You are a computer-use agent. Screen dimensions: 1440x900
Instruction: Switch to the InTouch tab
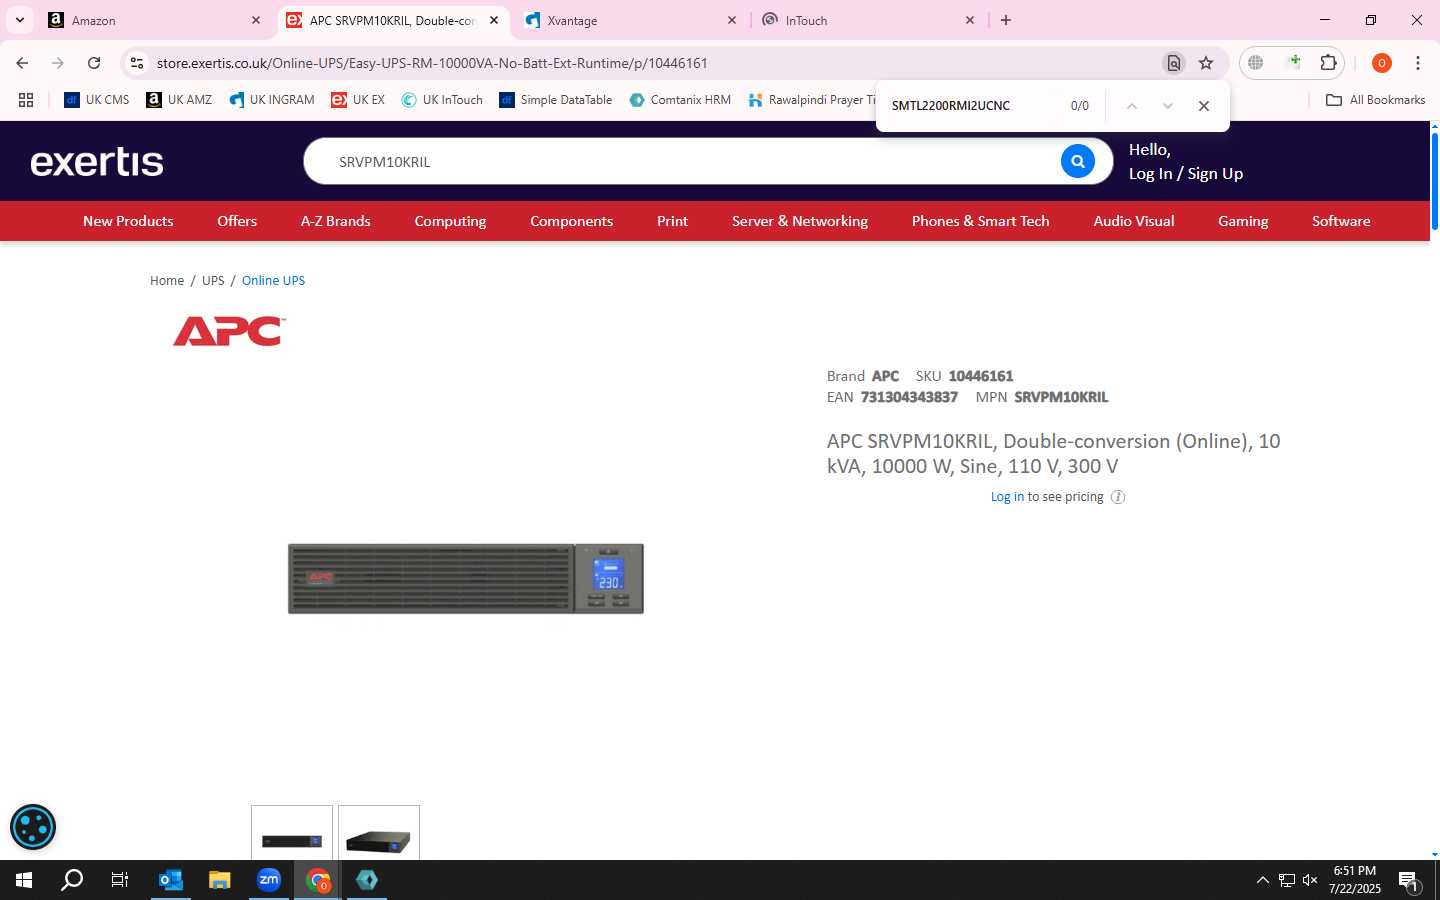coord(869,20)
